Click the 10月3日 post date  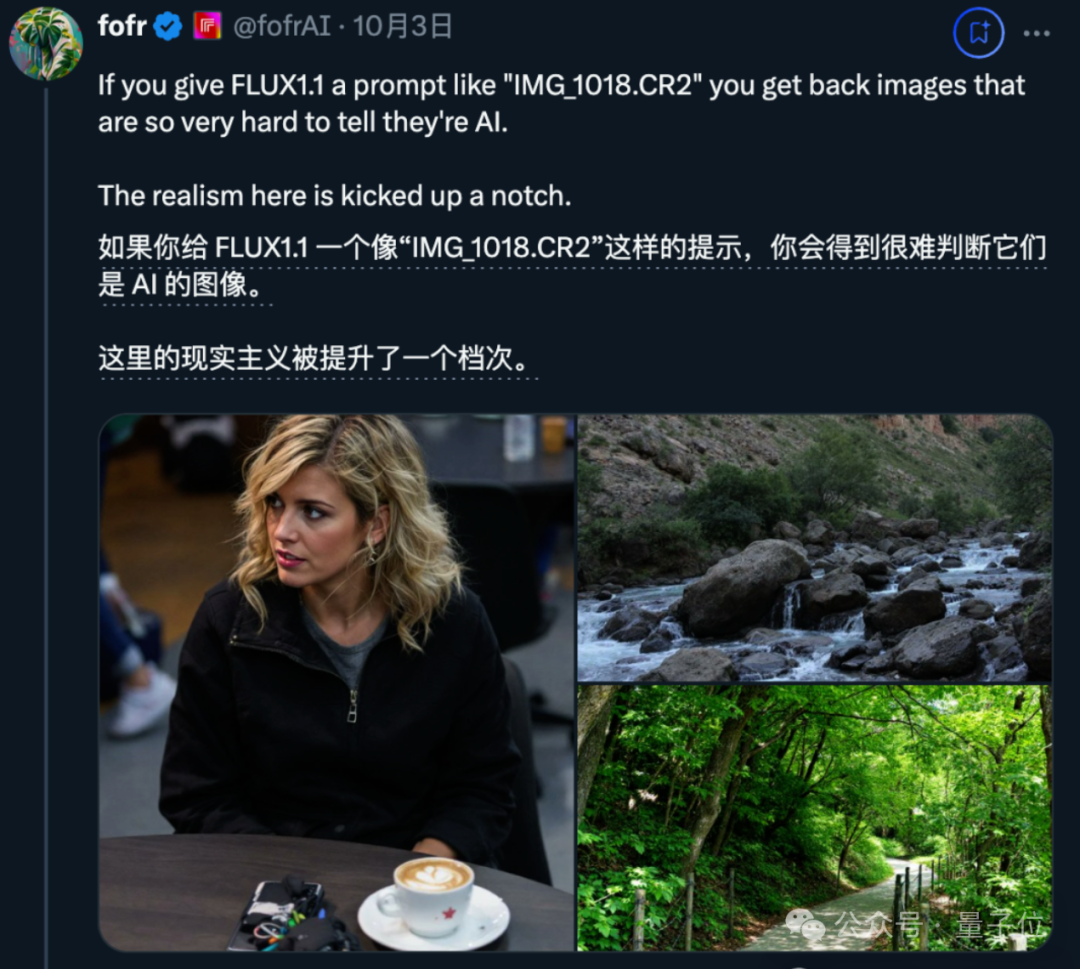point(402,26)
